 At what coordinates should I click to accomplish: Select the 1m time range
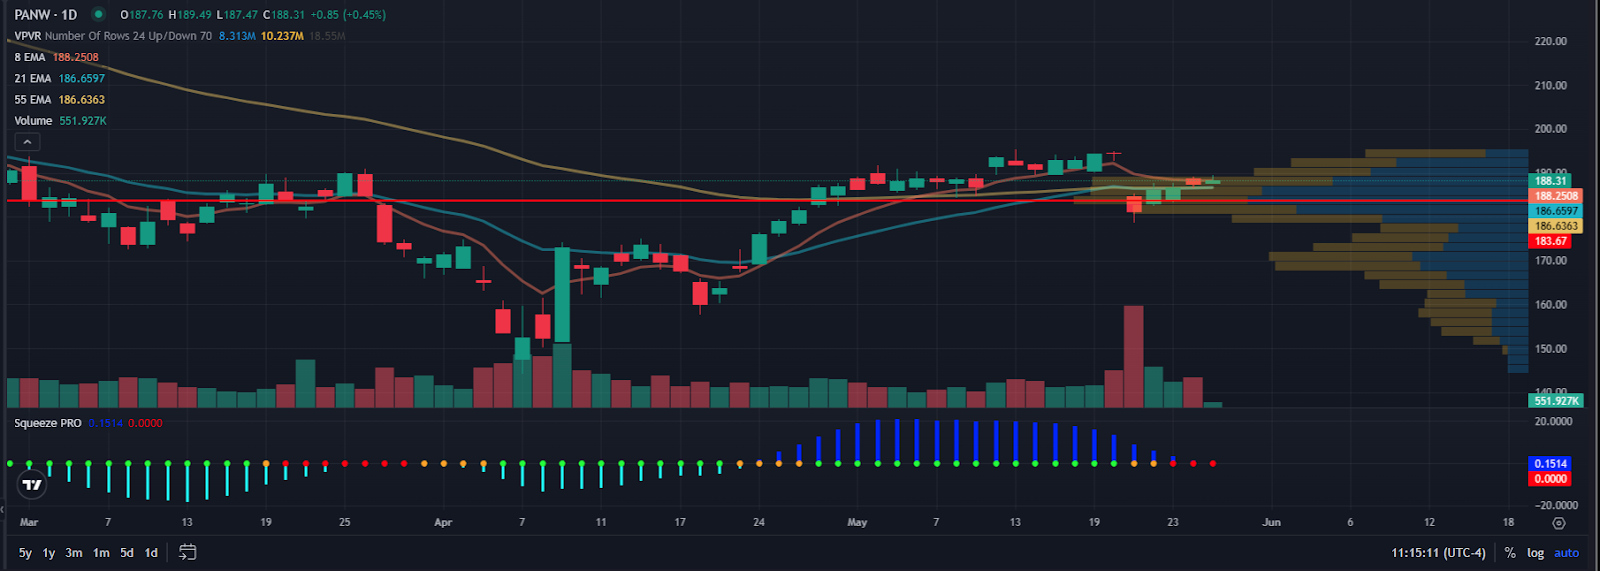pyautogui.click(x=101, y=553)
